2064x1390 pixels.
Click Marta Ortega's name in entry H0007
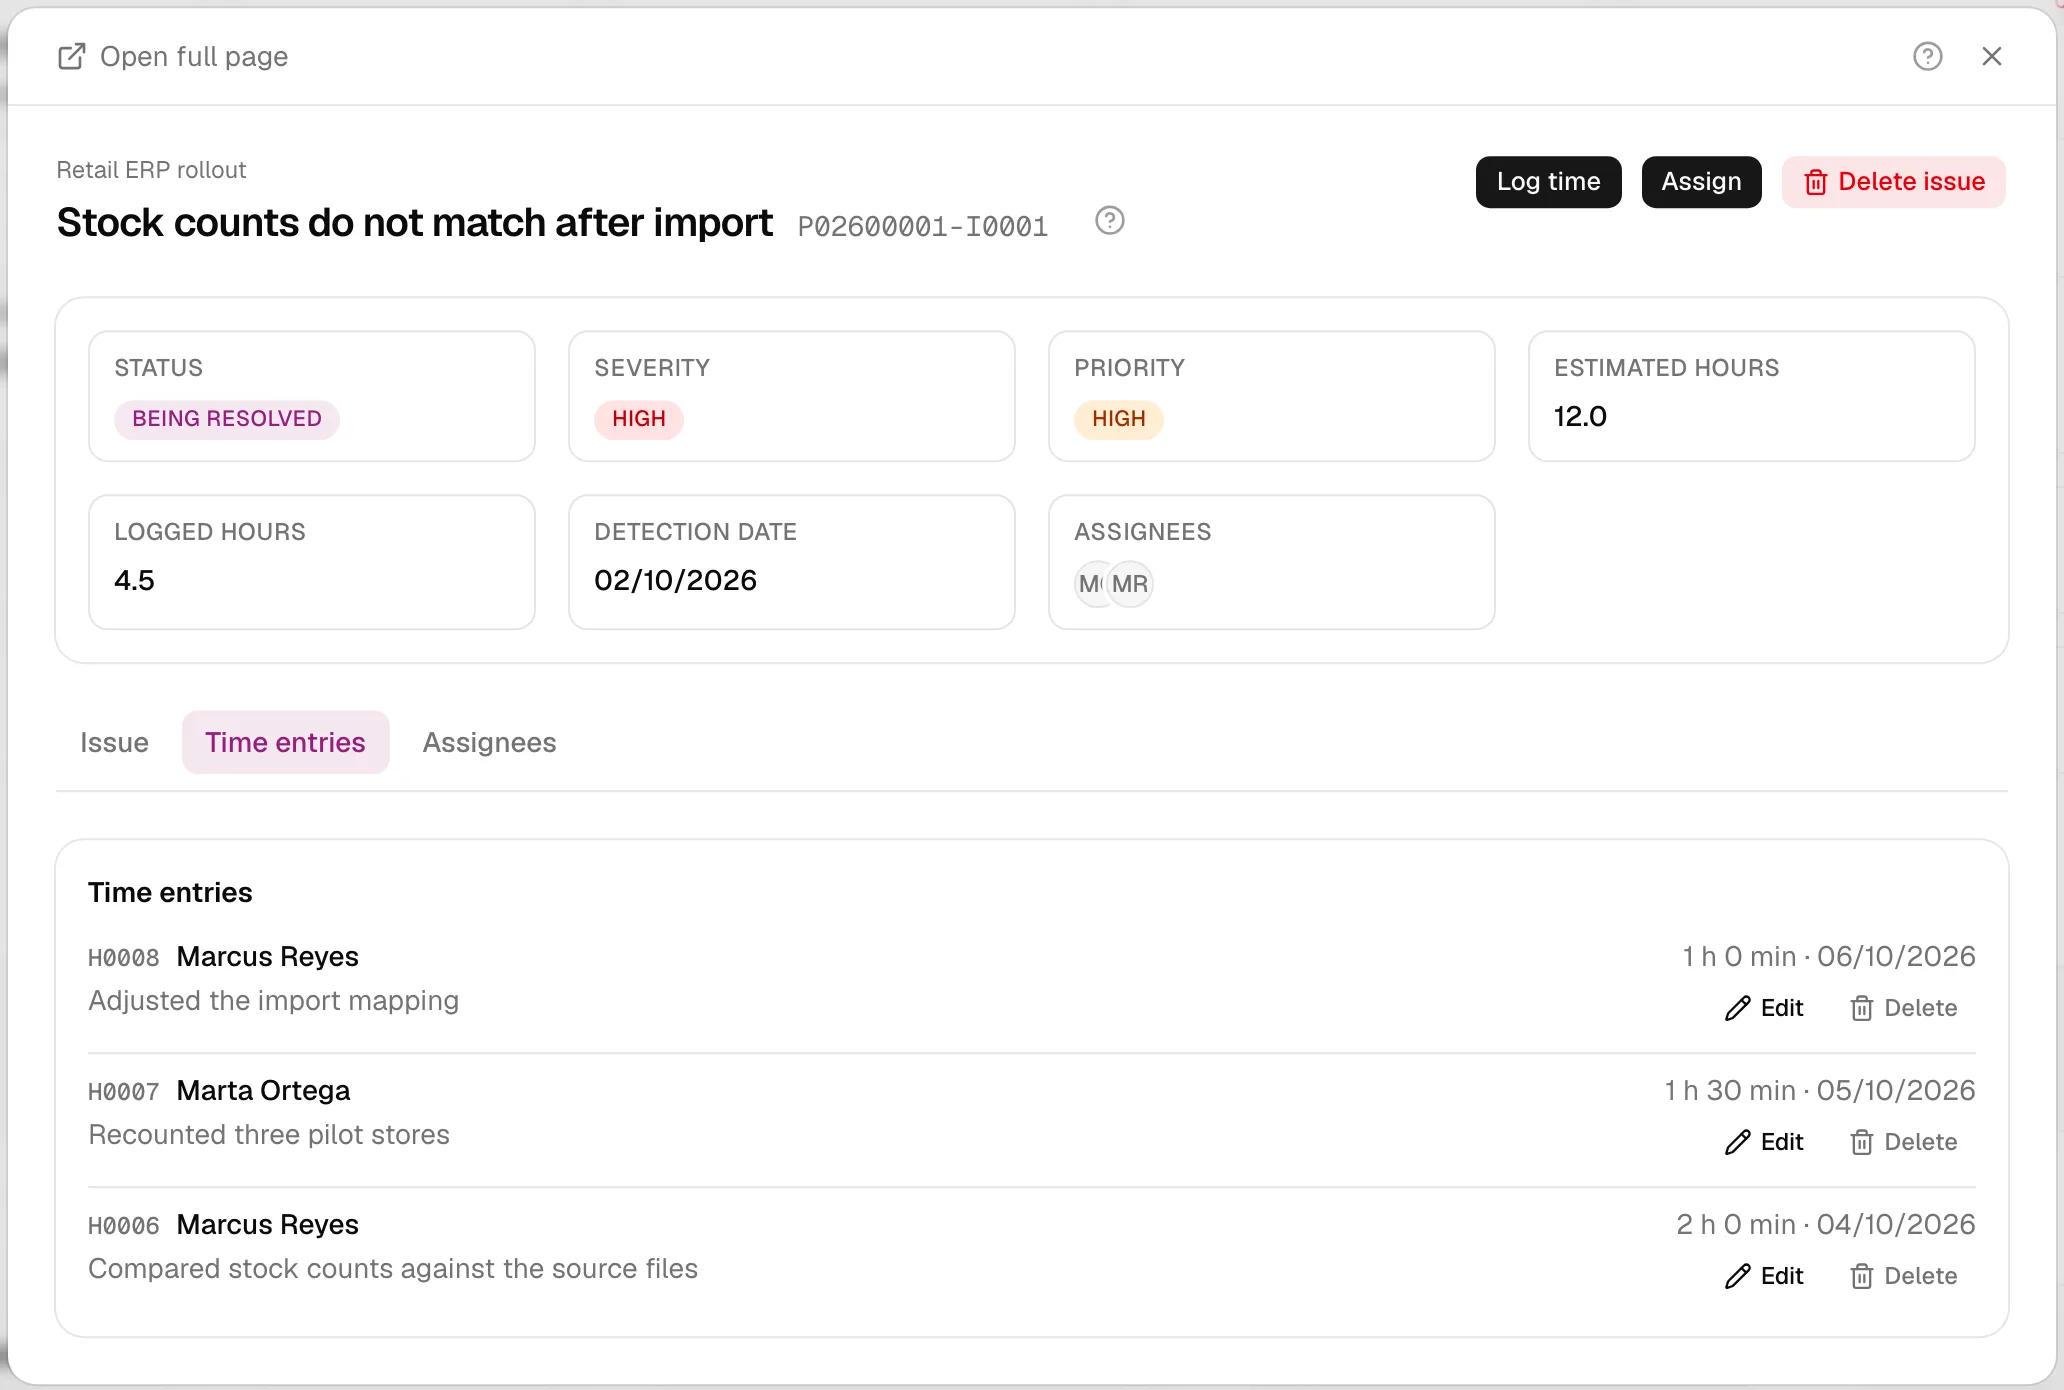(263, 1091)
